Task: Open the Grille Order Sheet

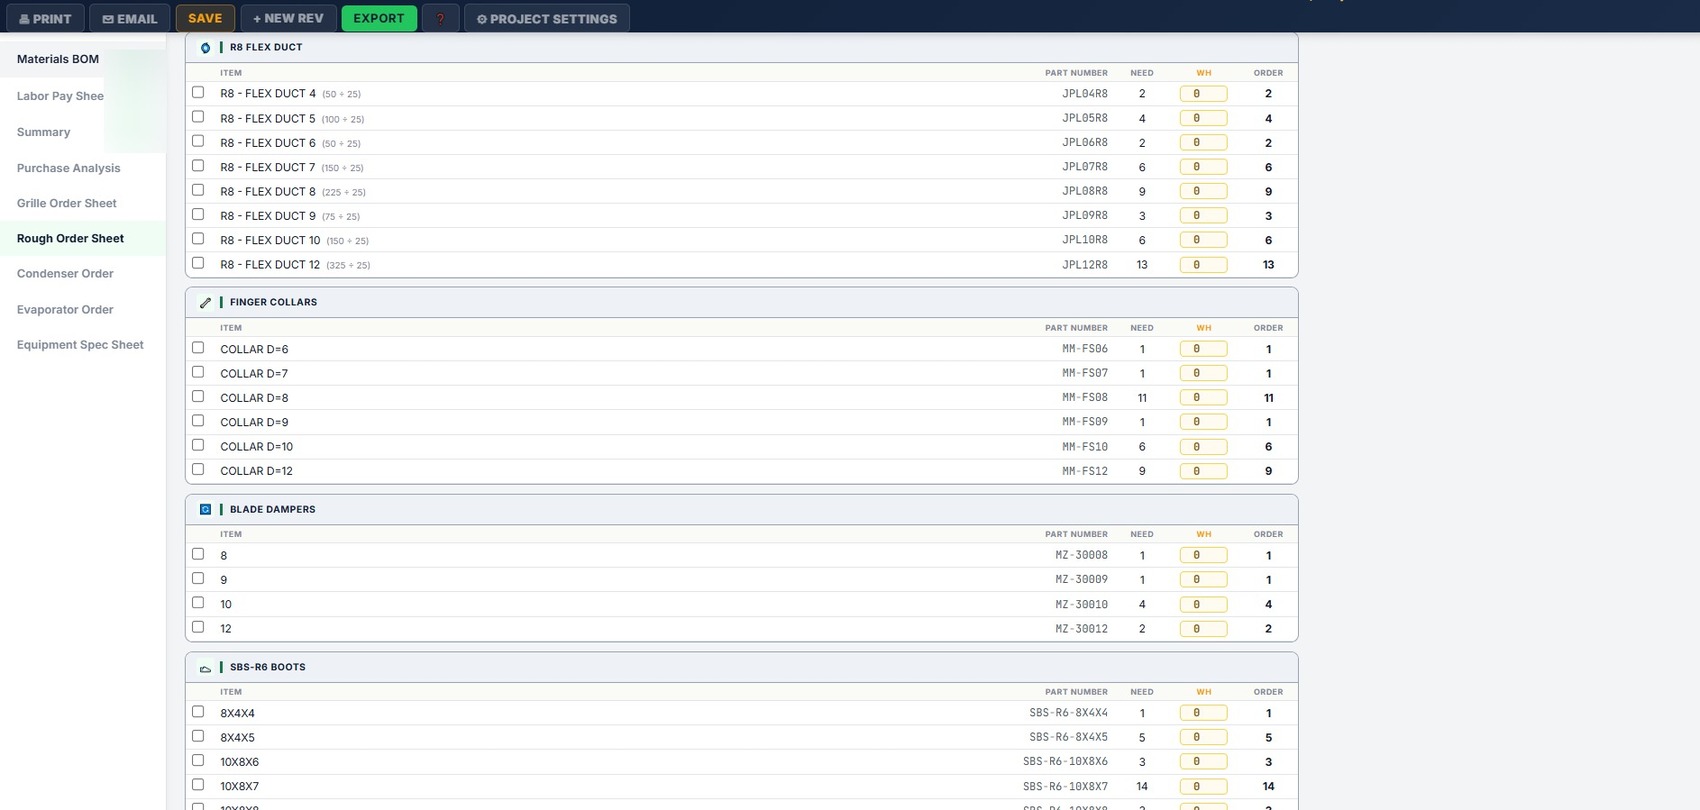Action: tap(67, 203)
